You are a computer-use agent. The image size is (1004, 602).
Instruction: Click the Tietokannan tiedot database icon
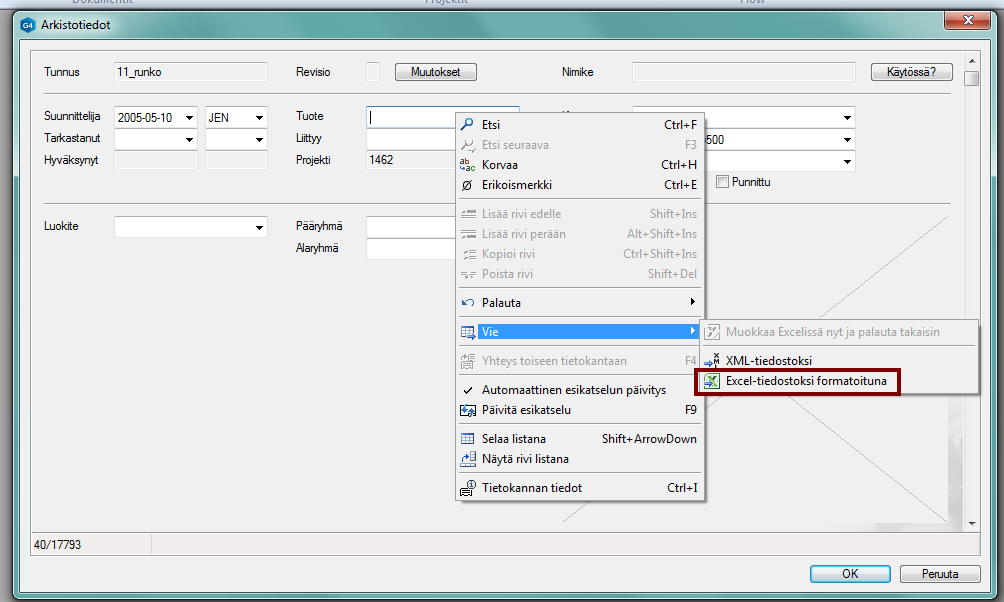(x=467, y=488)
